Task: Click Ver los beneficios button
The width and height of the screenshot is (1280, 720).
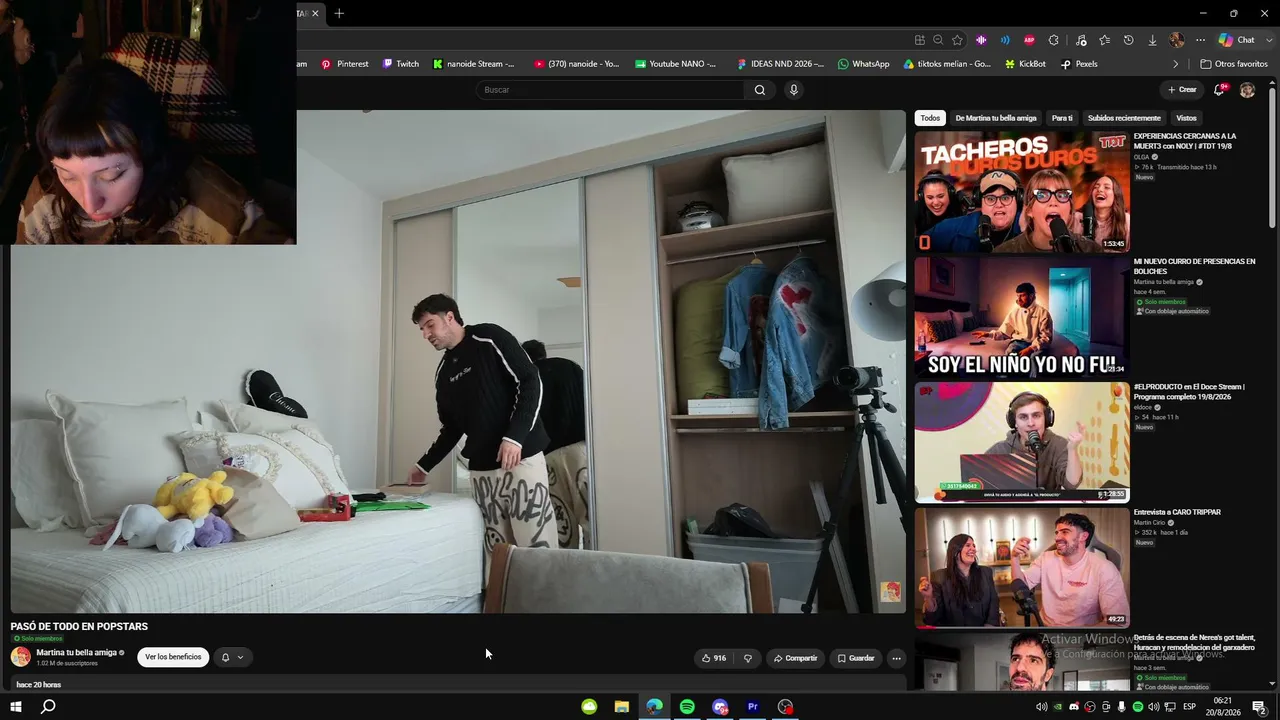Action: click(173, 657)
